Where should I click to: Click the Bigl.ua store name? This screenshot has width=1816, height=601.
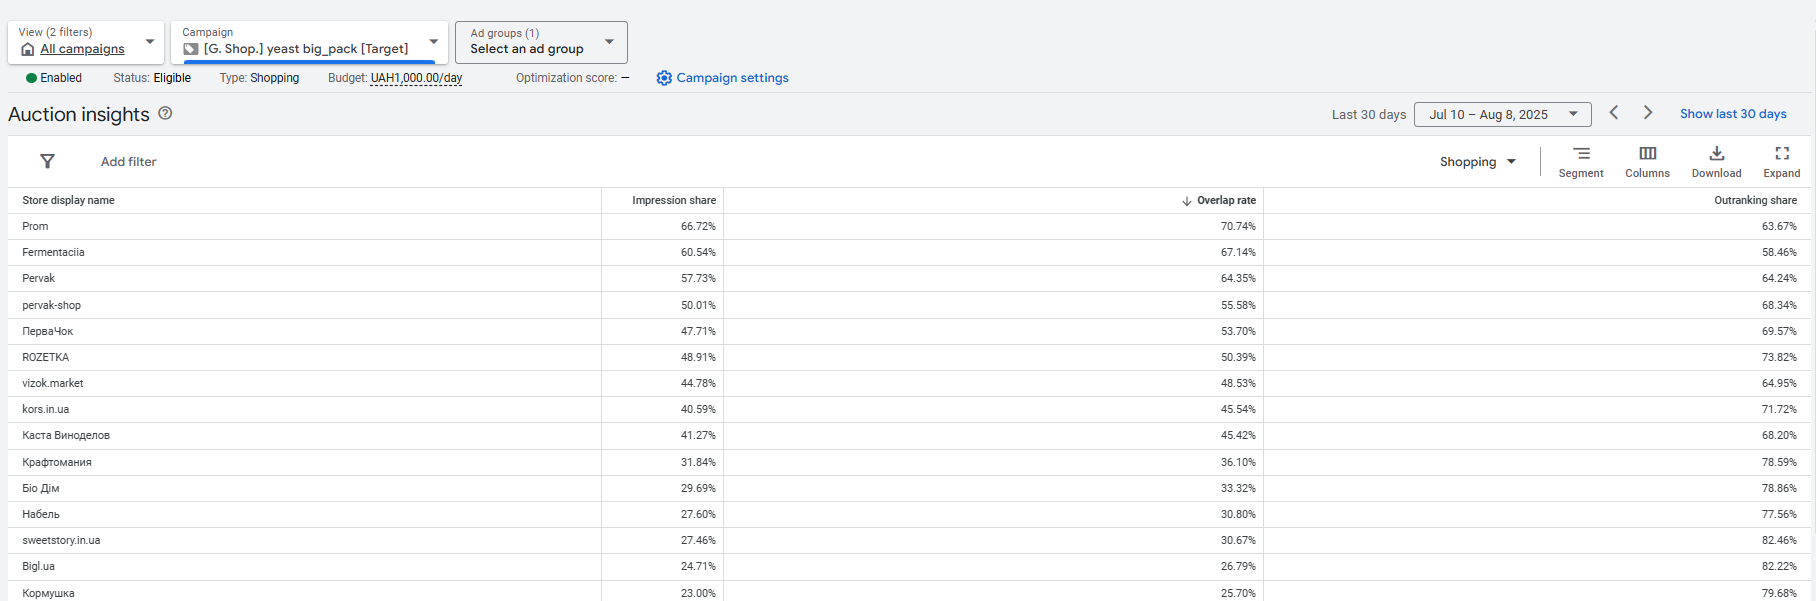(x=38, y=567)
